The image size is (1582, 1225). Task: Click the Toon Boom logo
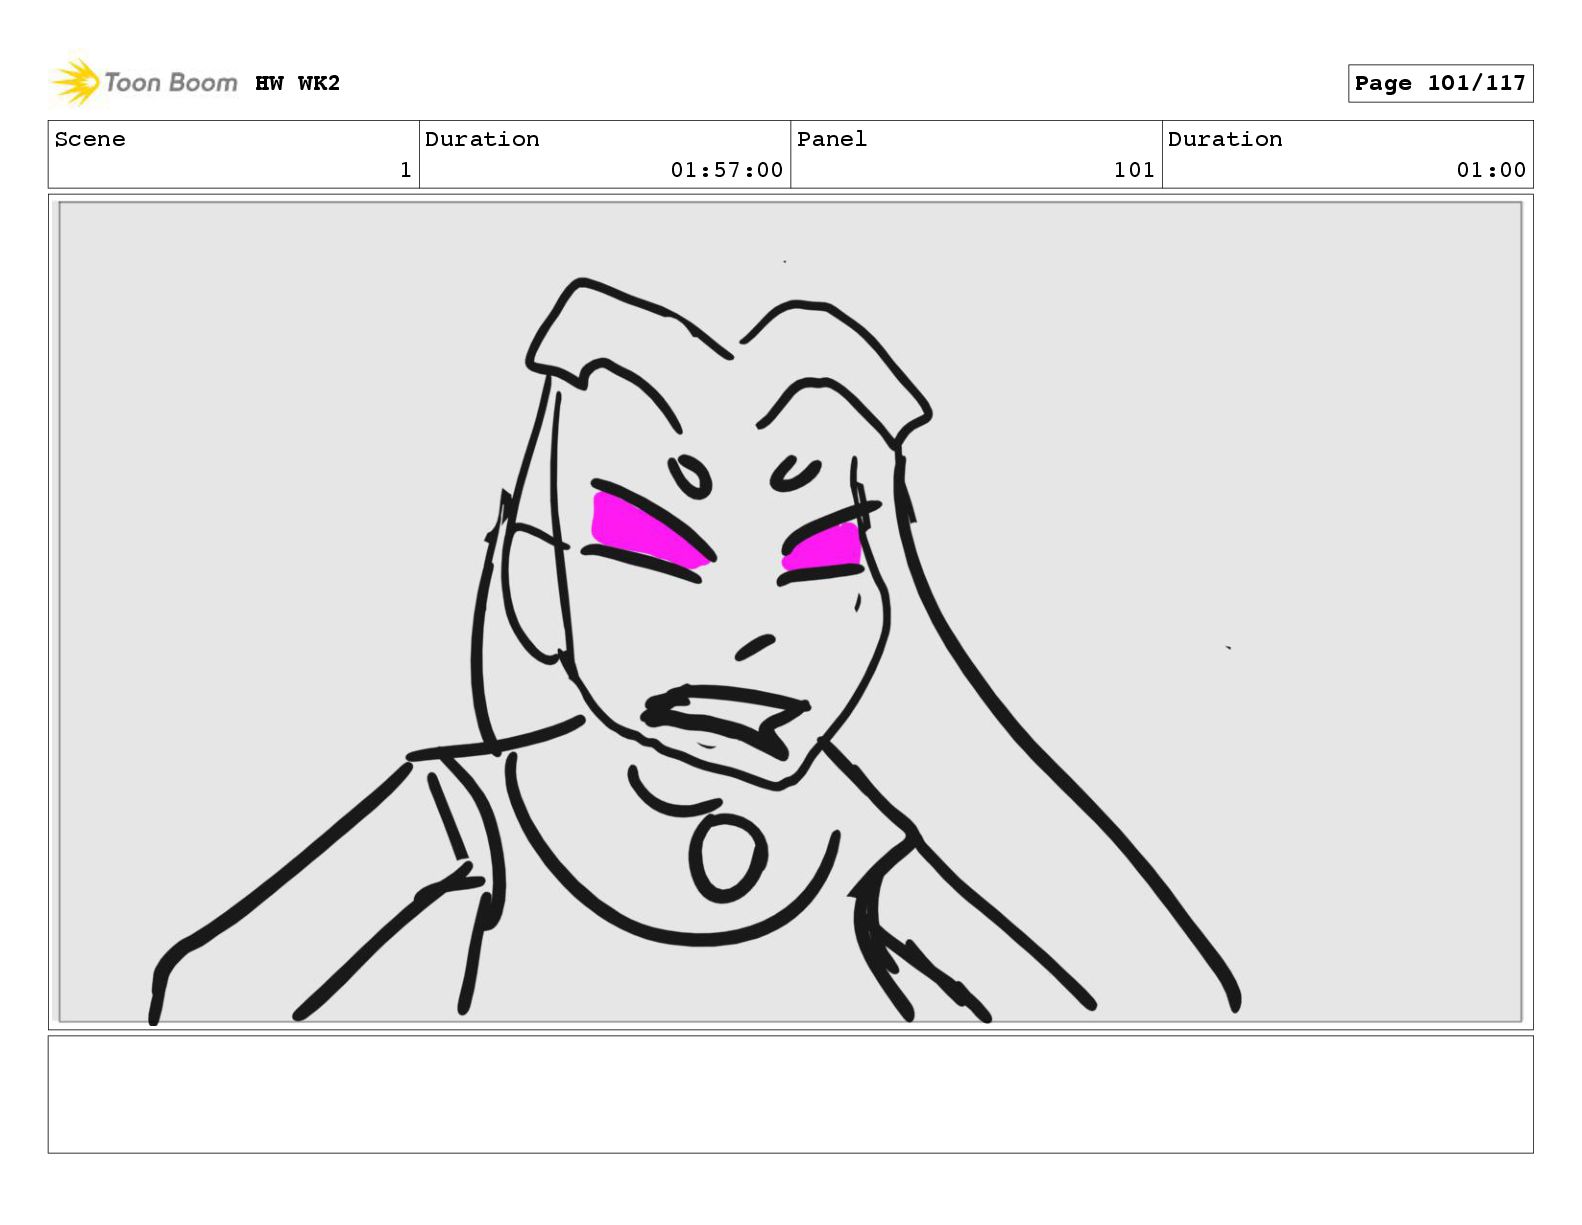pos(144,82)
